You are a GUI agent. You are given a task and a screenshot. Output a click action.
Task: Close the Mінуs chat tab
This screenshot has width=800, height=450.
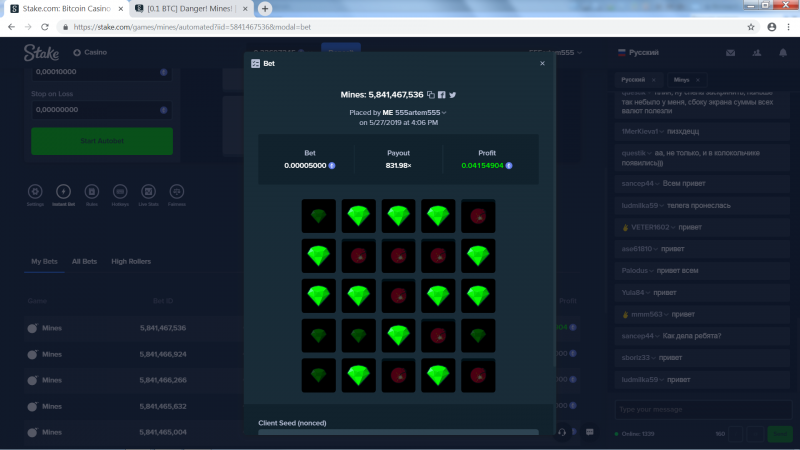pos(698,80)
